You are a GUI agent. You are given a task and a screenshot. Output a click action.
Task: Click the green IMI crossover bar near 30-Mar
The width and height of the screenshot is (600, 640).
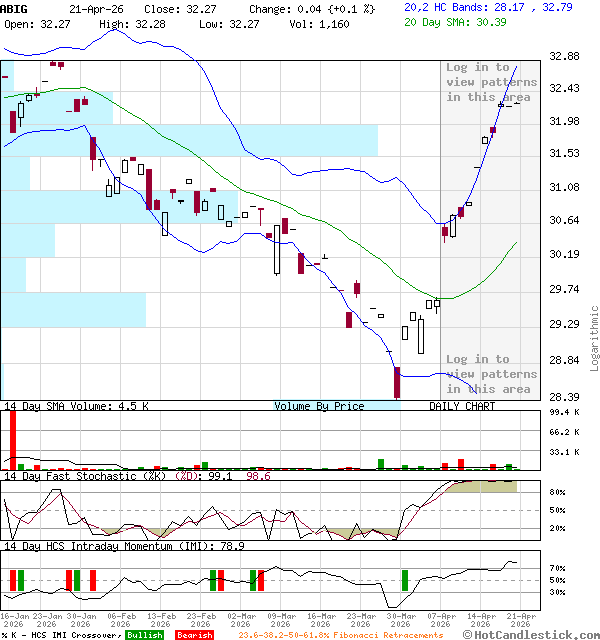pyautogui.click(x=405, y=580)
